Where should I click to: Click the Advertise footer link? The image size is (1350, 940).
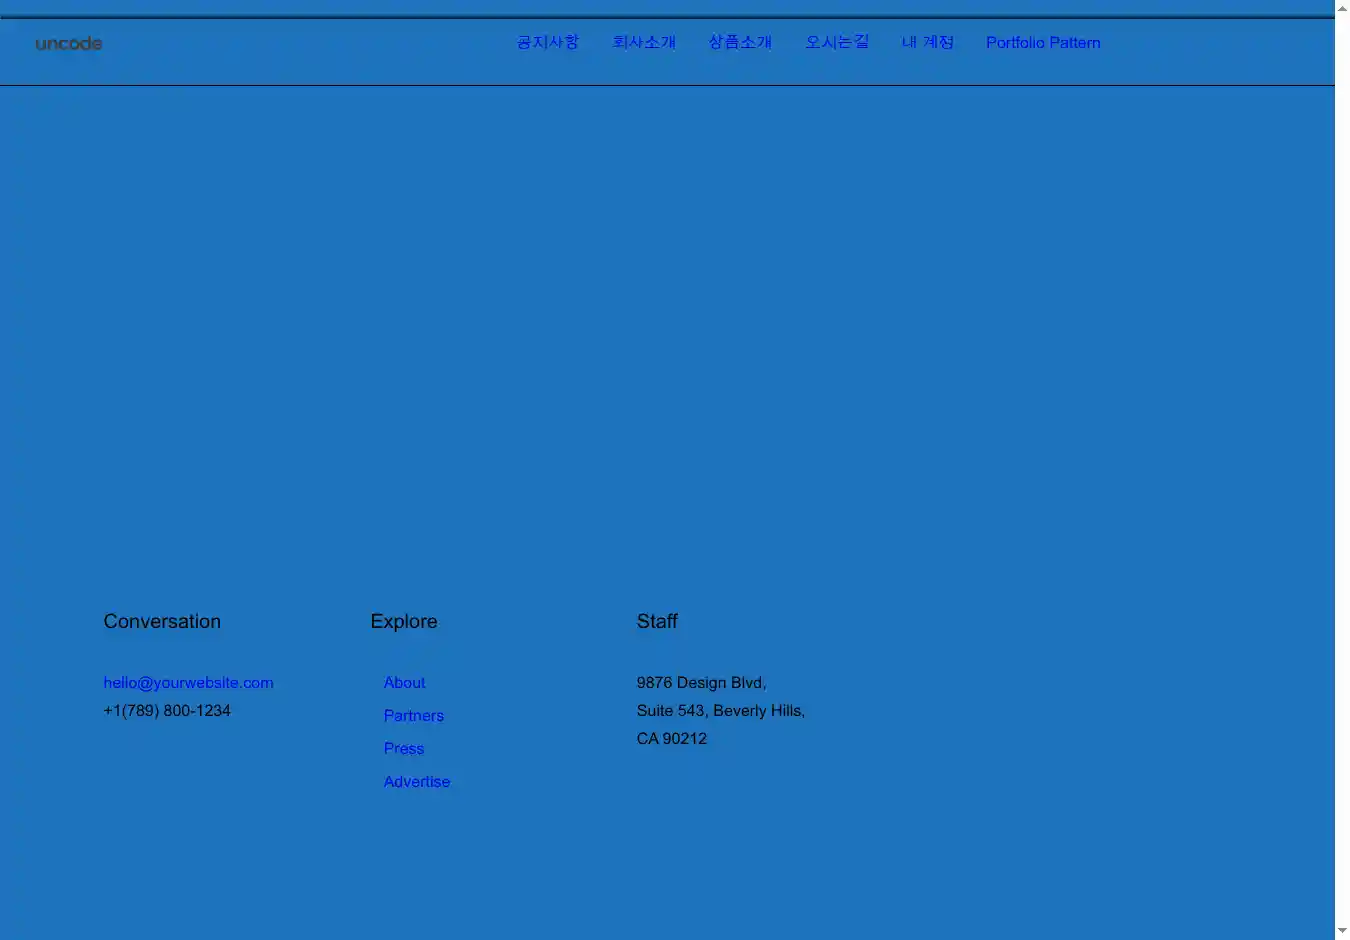(x=416, y=781)
